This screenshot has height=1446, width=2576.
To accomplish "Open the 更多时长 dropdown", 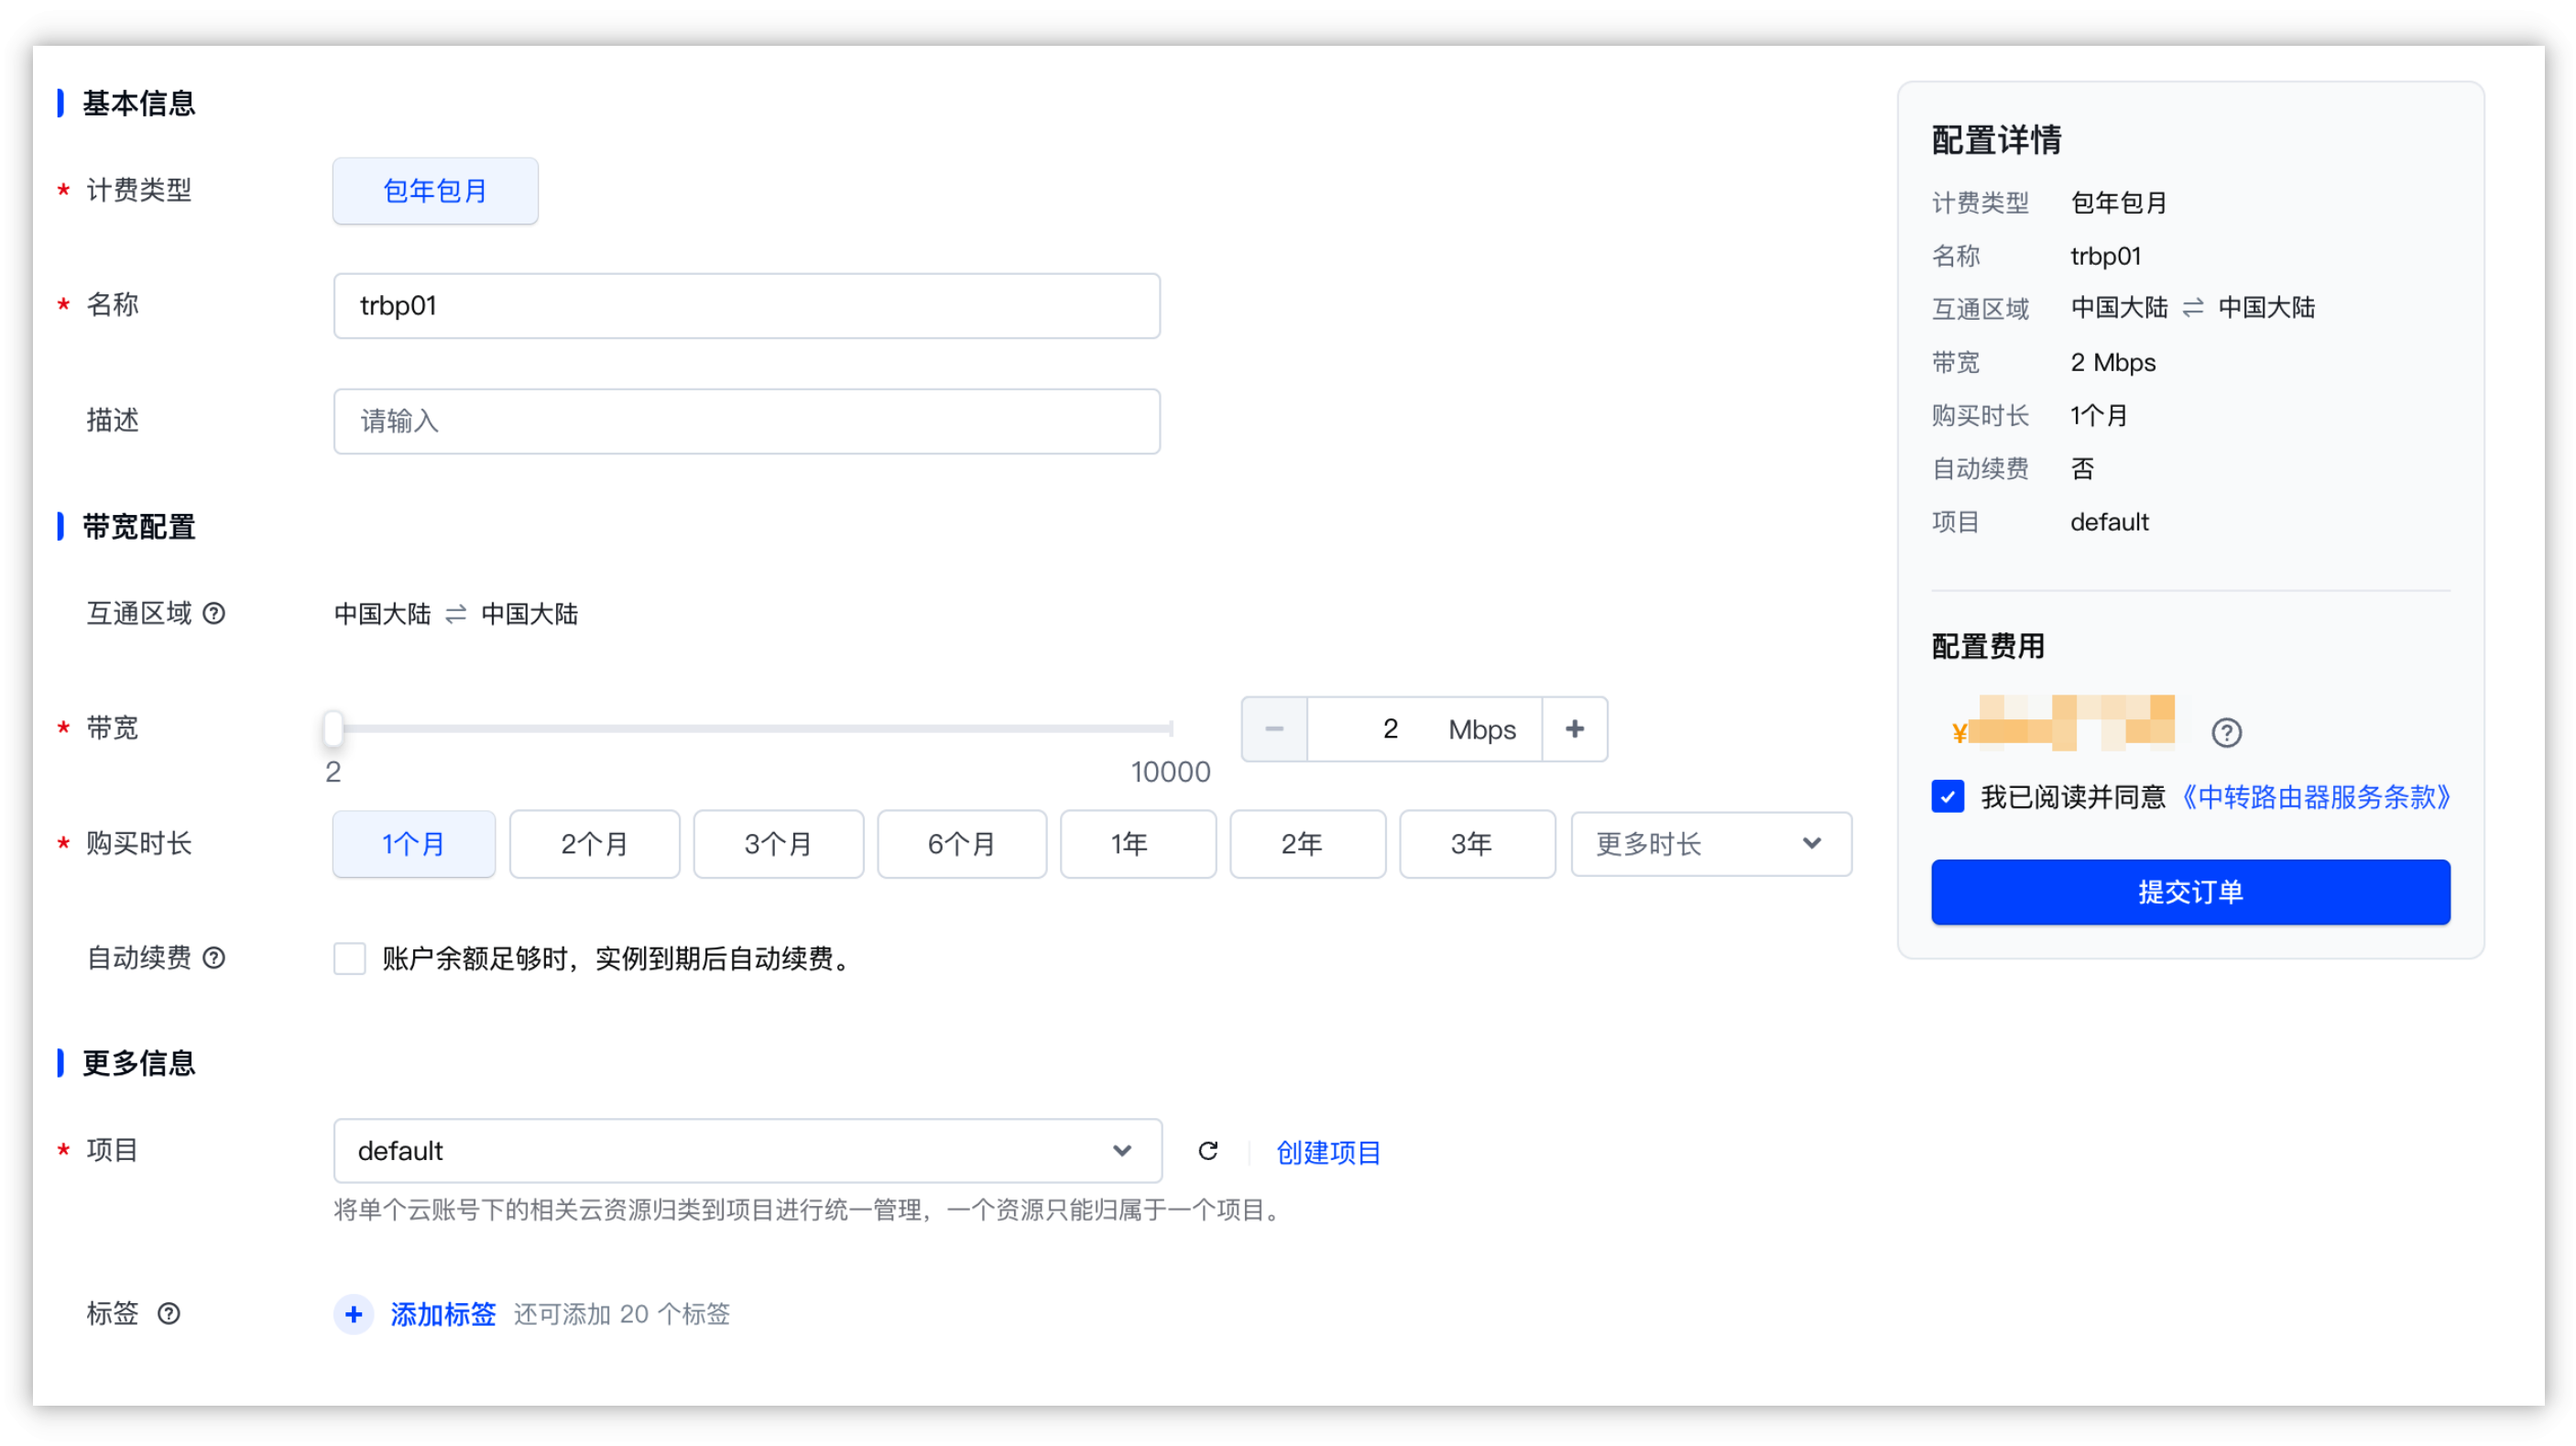I will (x=1711, y=844).
